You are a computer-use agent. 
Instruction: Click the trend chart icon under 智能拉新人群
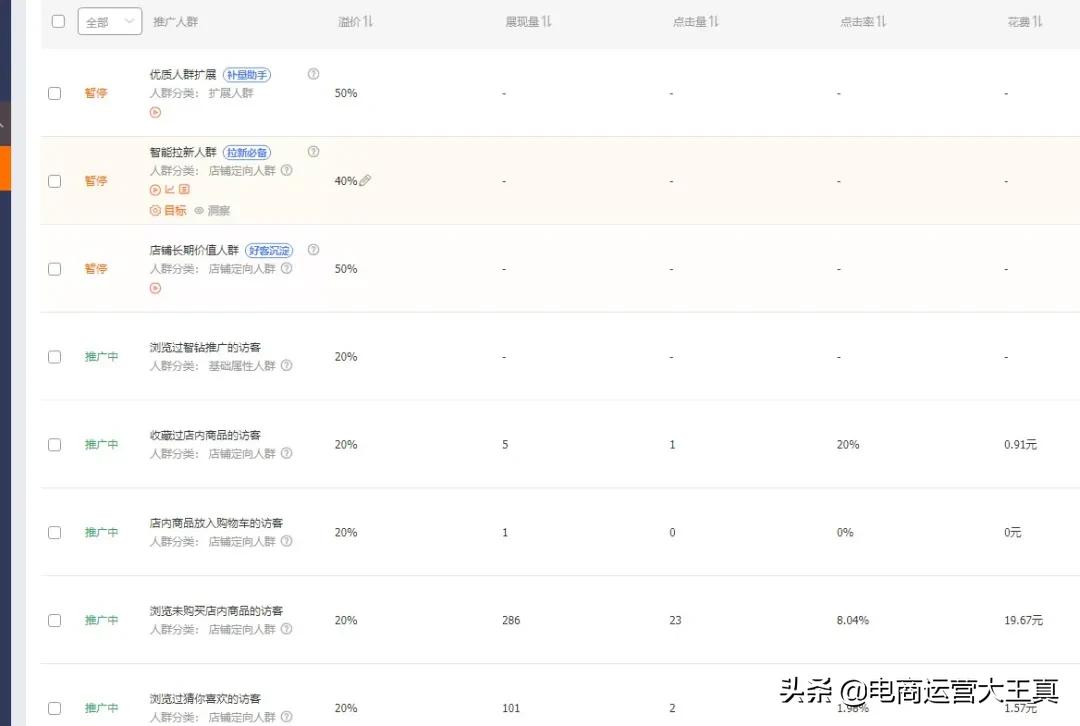click(169, 189)
